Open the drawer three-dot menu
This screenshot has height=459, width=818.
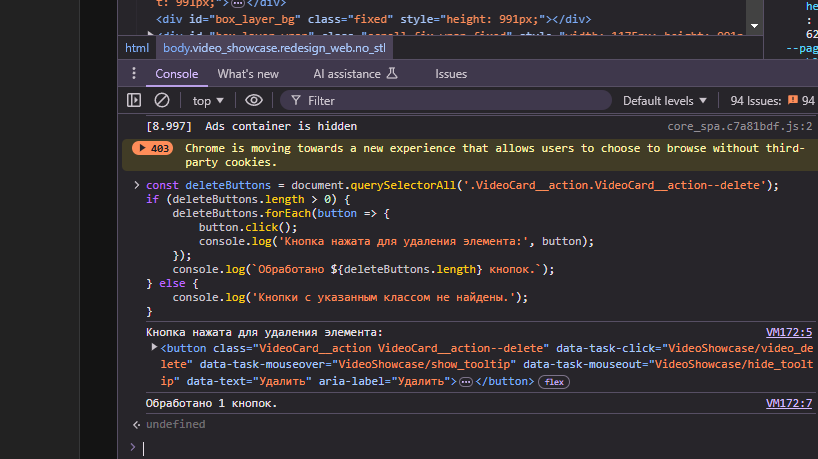(133, 74)
